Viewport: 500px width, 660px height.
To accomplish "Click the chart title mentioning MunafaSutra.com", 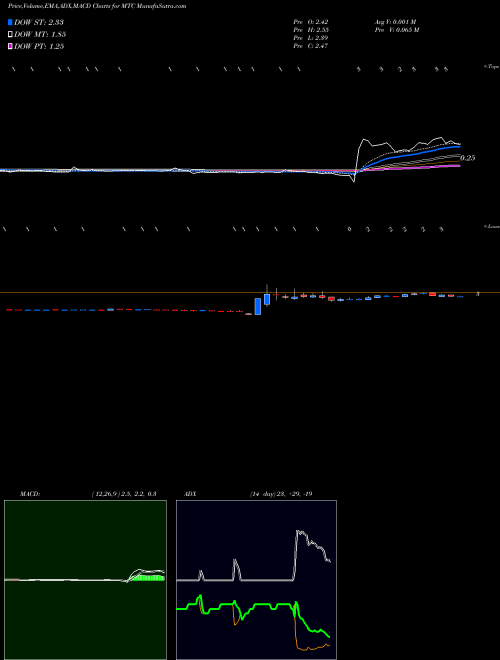I will (x=97, y=7).
